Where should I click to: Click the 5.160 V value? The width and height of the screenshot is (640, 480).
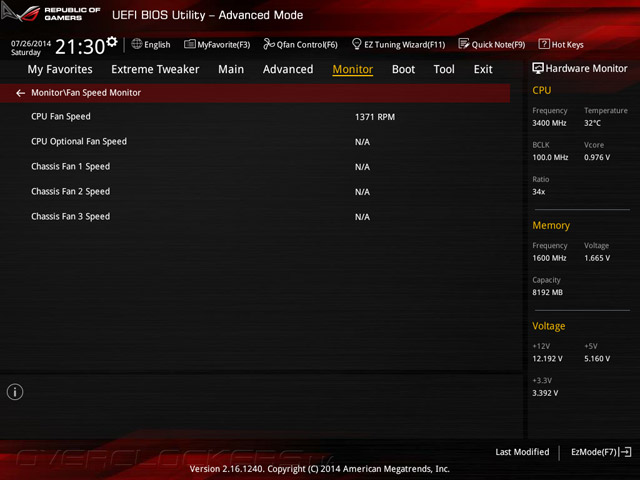(x=597, y=359)
